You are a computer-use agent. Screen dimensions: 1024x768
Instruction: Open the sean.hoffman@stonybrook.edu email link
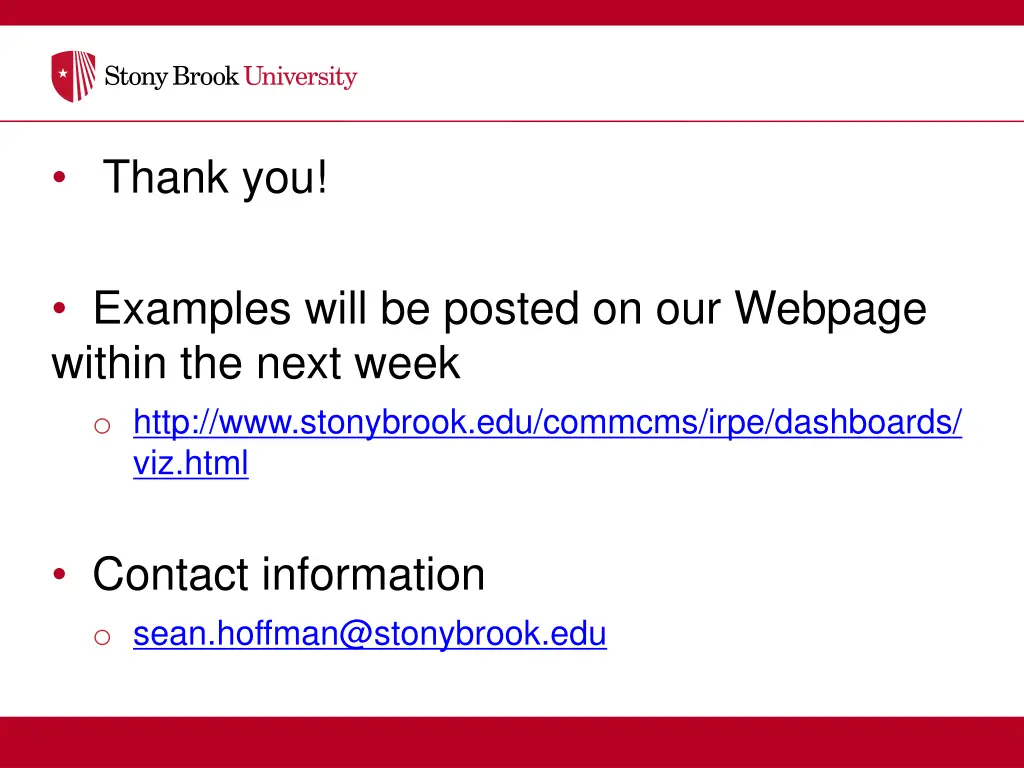370,634
